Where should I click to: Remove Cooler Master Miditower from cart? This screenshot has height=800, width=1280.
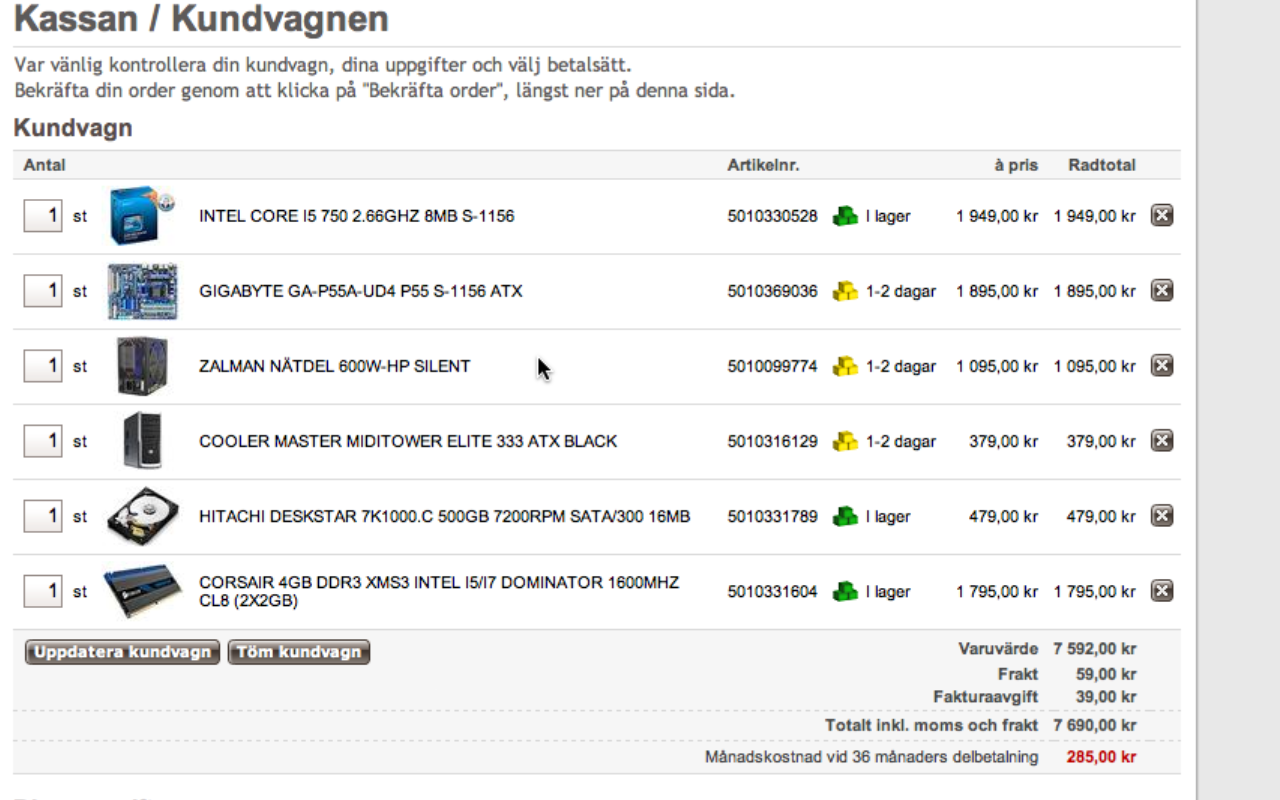click(x=1161, y=440)
